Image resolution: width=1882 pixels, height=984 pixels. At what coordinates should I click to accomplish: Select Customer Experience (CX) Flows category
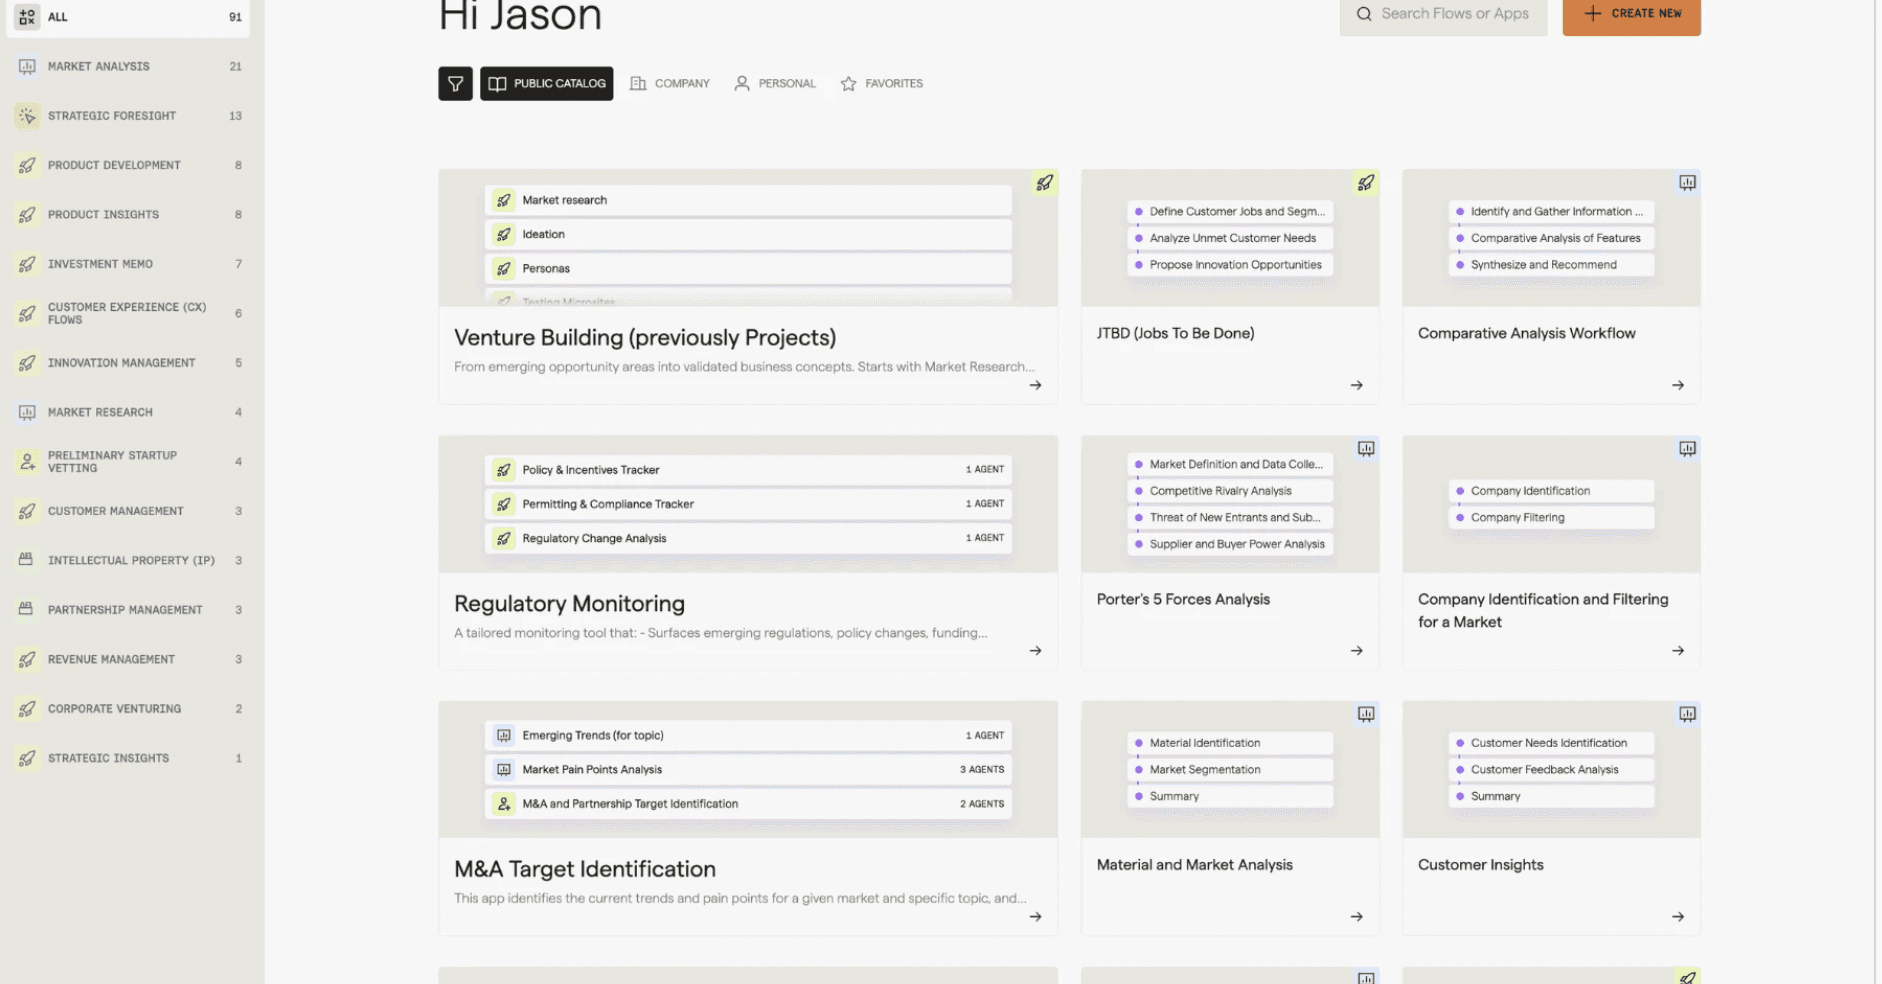tap(128, 314)
